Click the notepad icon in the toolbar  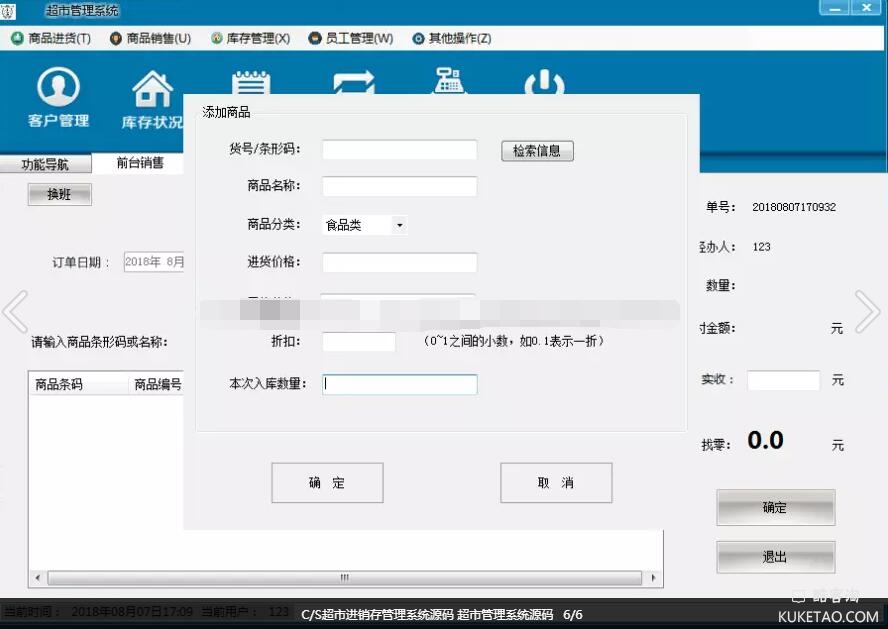tap(251, 83)
